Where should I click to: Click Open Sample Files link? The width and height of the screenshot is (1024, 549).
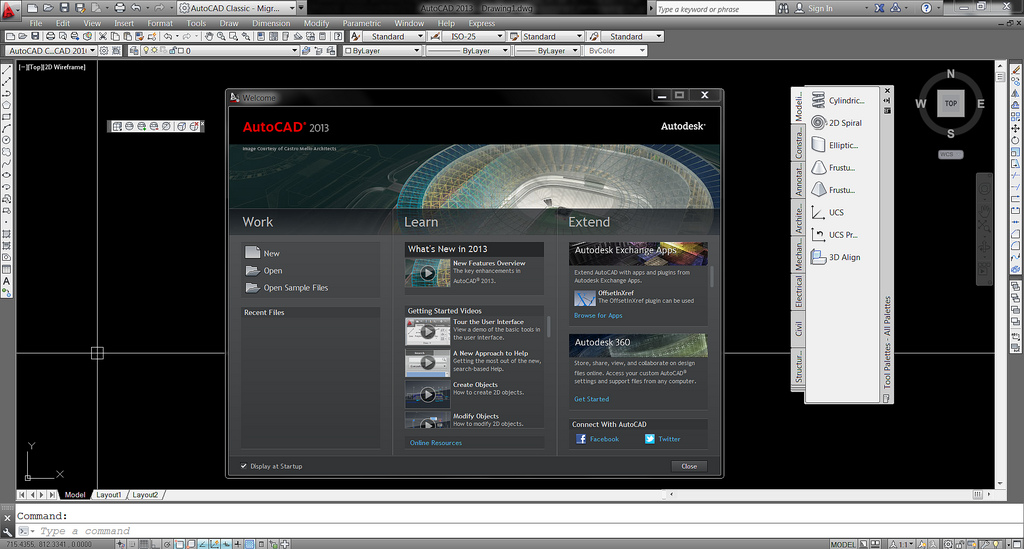tap(296, 287)
